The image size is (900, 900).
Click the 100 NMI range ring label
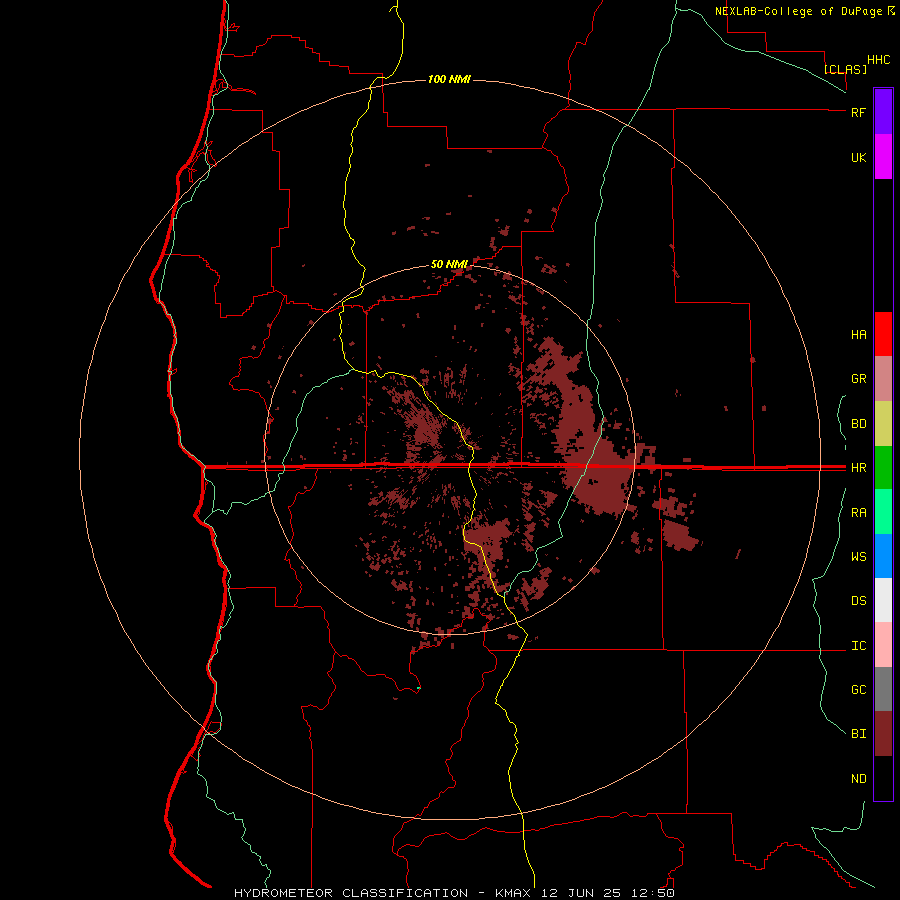click(x=449, y=79)
